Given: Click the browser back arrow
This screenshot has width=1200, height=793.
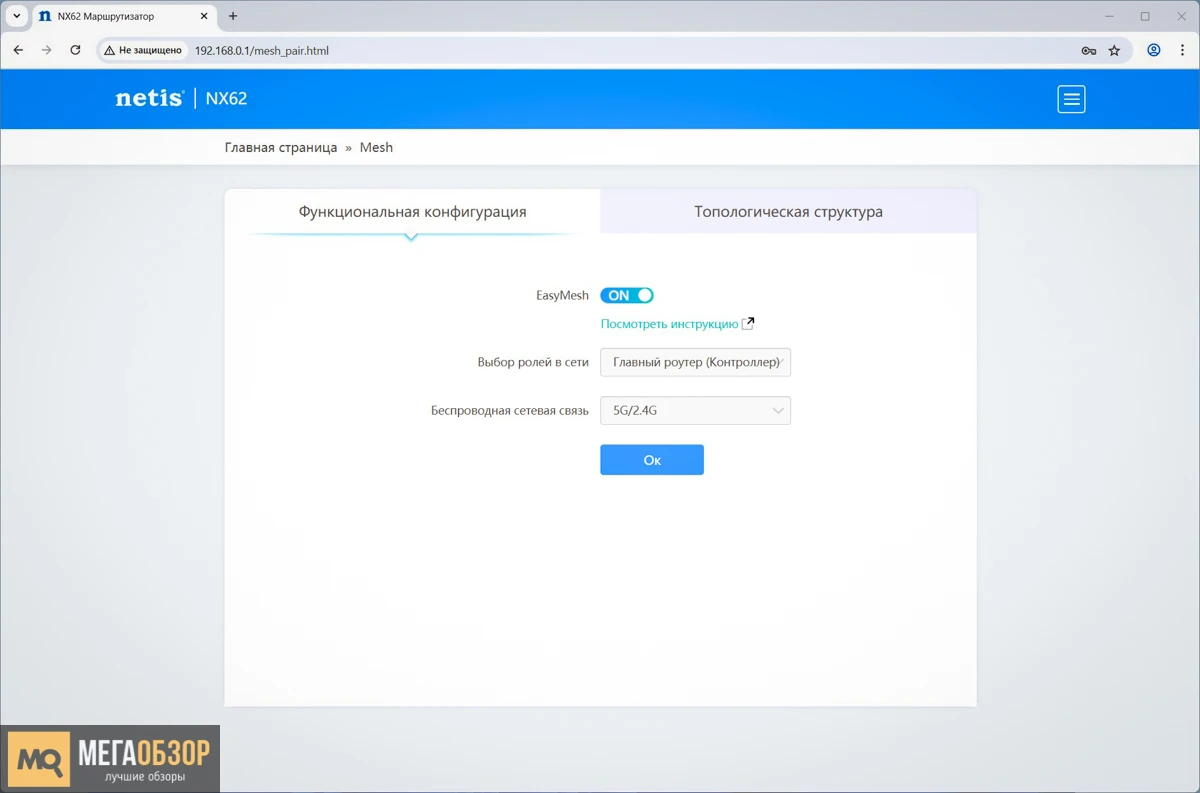Looking at the screenshot, I should [x=18, y=50].
